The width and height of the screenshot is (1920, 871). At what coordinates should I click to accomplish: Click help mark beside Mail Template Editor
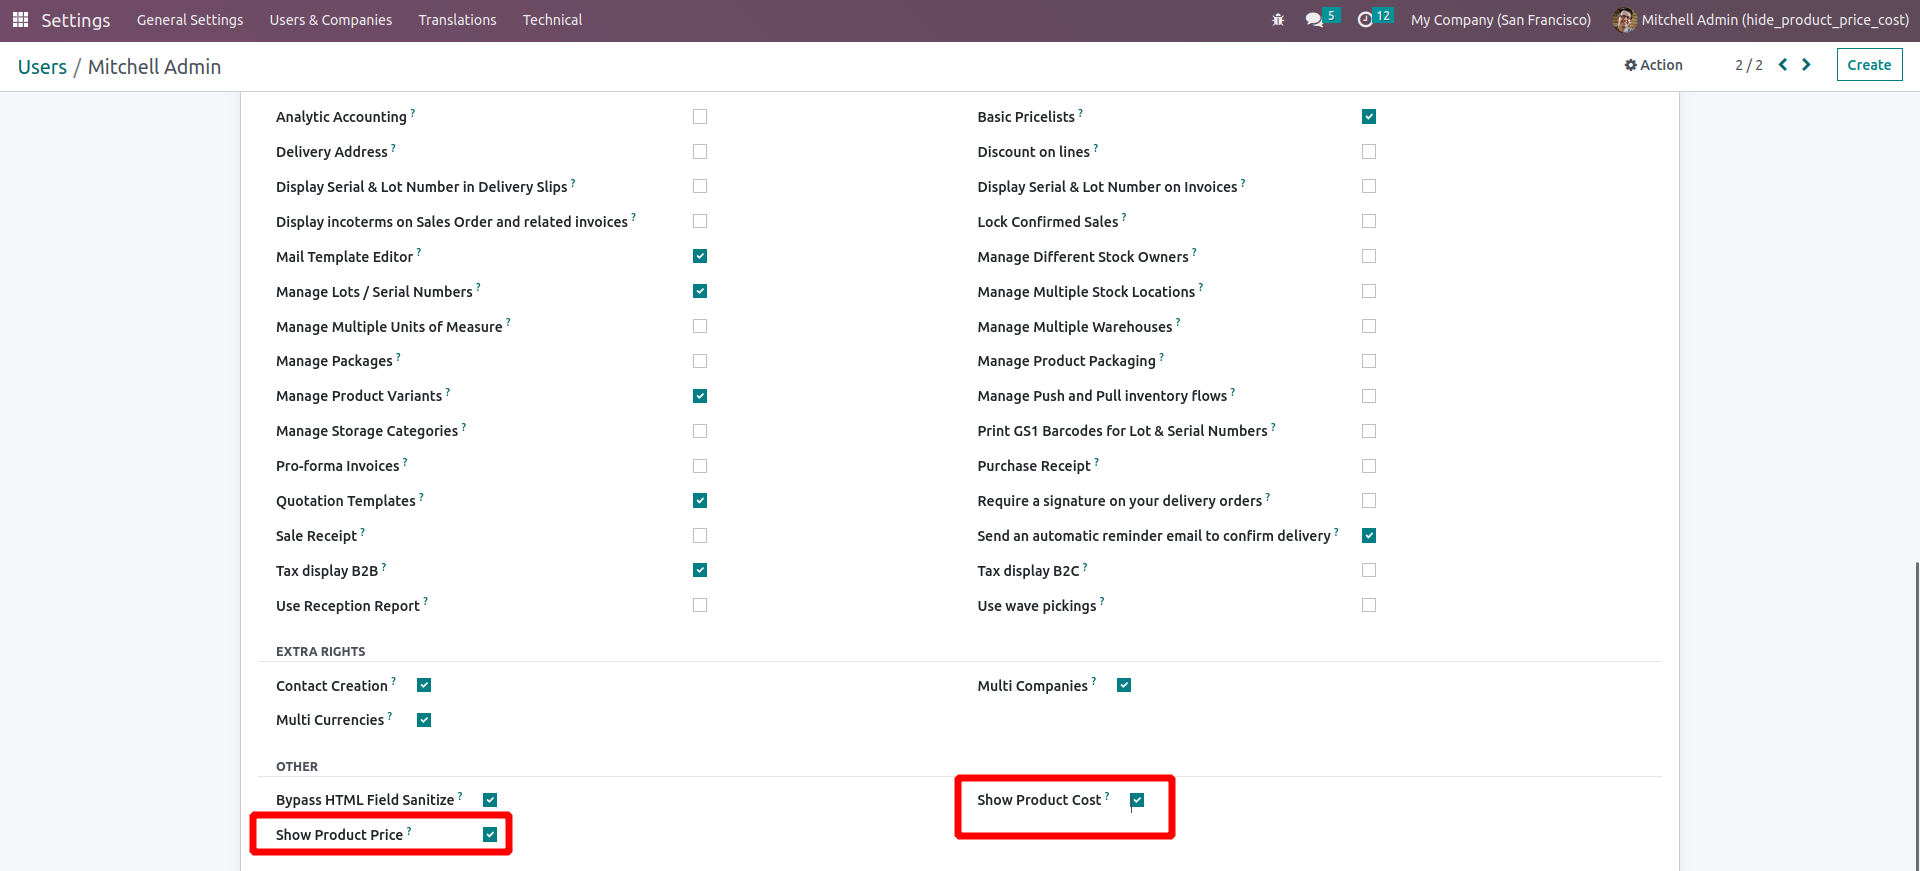[419, 252]
